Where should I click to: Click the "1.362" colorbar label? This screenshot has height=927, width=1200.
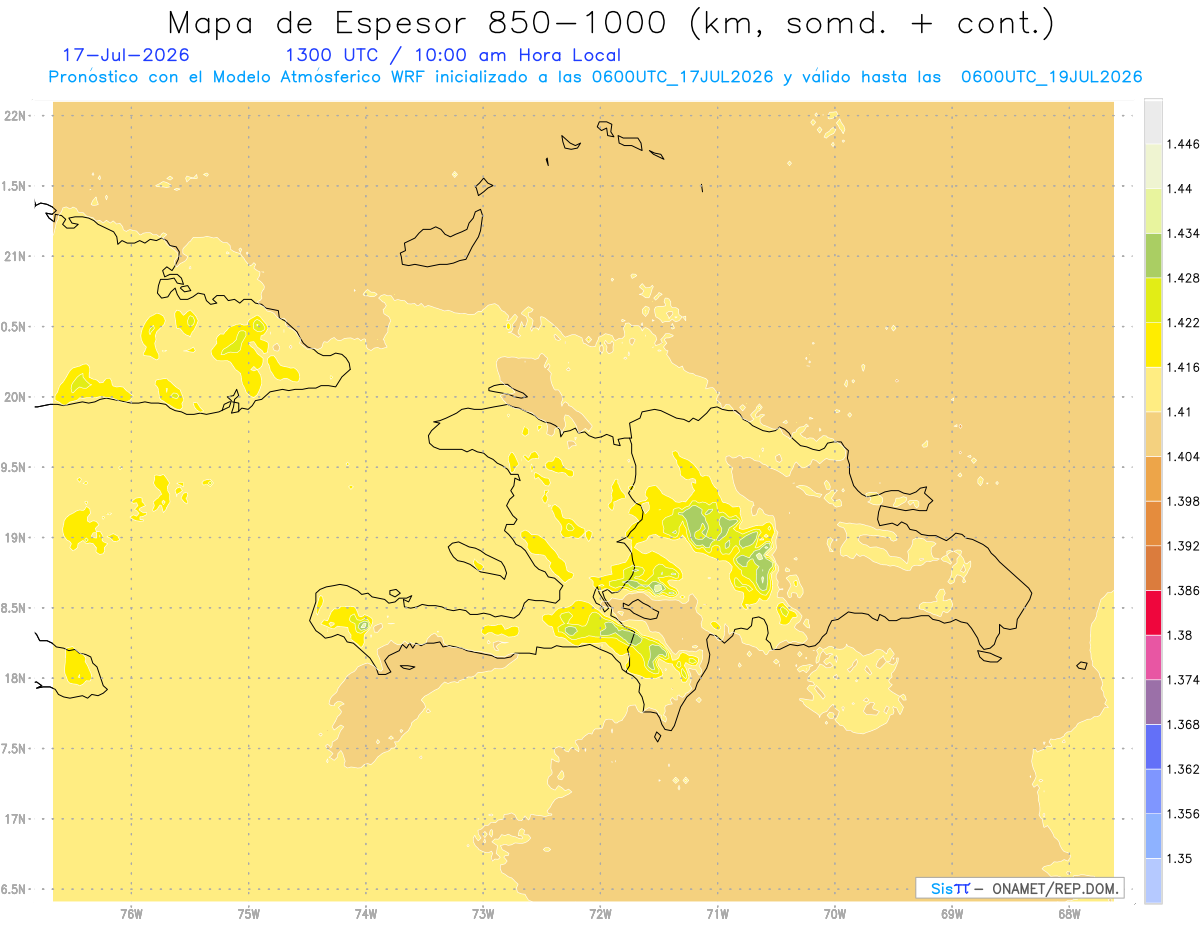click(x=1183, y=769)
